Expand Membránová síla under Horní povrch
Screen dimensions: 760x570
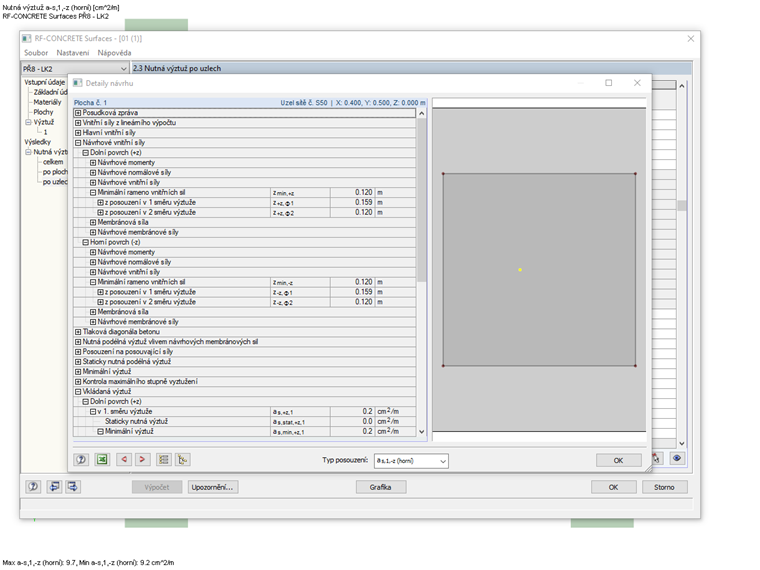point(93,312)
